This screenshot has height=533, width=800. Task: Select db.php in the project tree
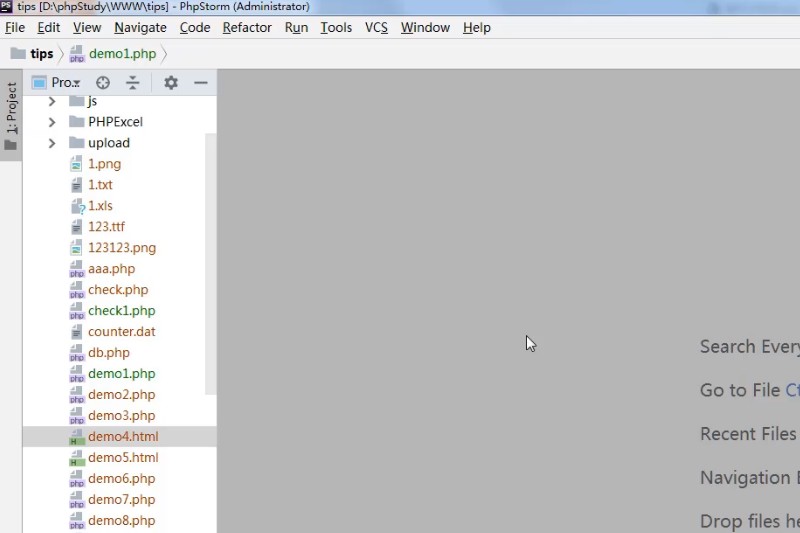[109, 352]
